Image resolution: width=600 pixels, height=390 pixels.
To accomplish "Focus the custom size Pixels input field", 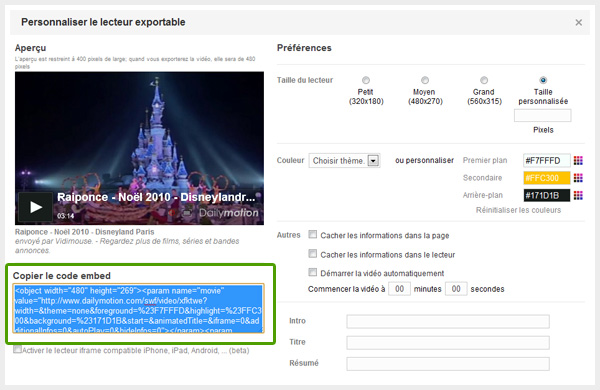I will pyautogui.click(x=543, y=115).
